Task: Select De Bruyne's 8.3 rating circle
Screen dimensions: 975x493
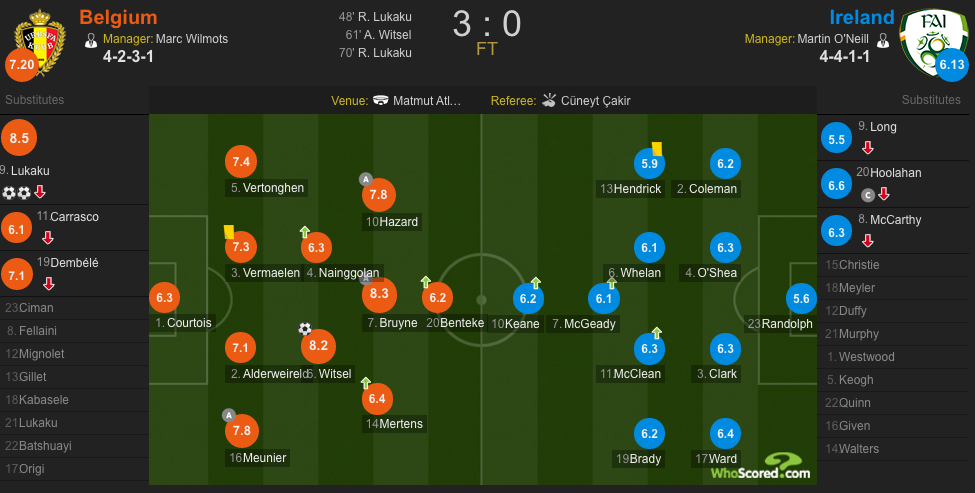Action: 379,295
